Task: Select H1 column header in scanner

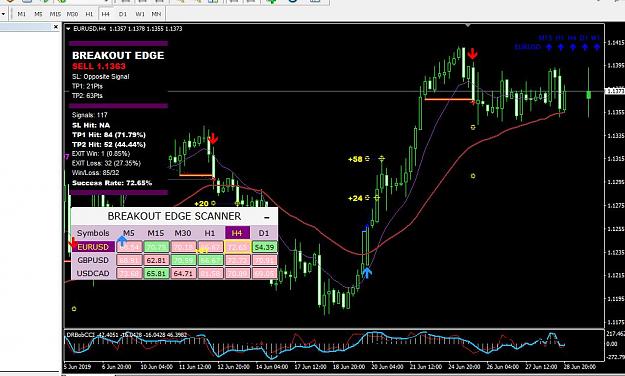Action: (210, 233)
